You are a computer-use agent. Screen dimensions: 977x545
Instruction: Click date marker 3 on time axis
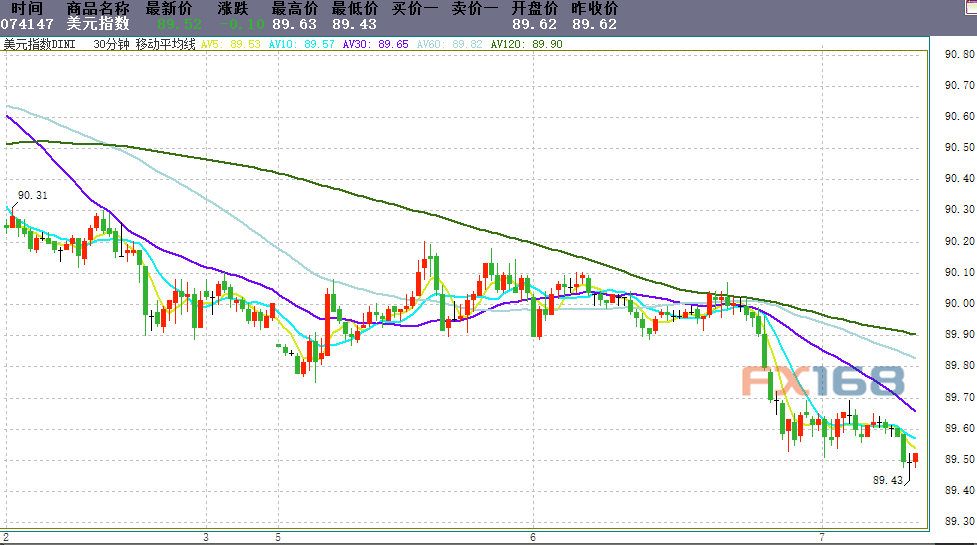[206, 538]
